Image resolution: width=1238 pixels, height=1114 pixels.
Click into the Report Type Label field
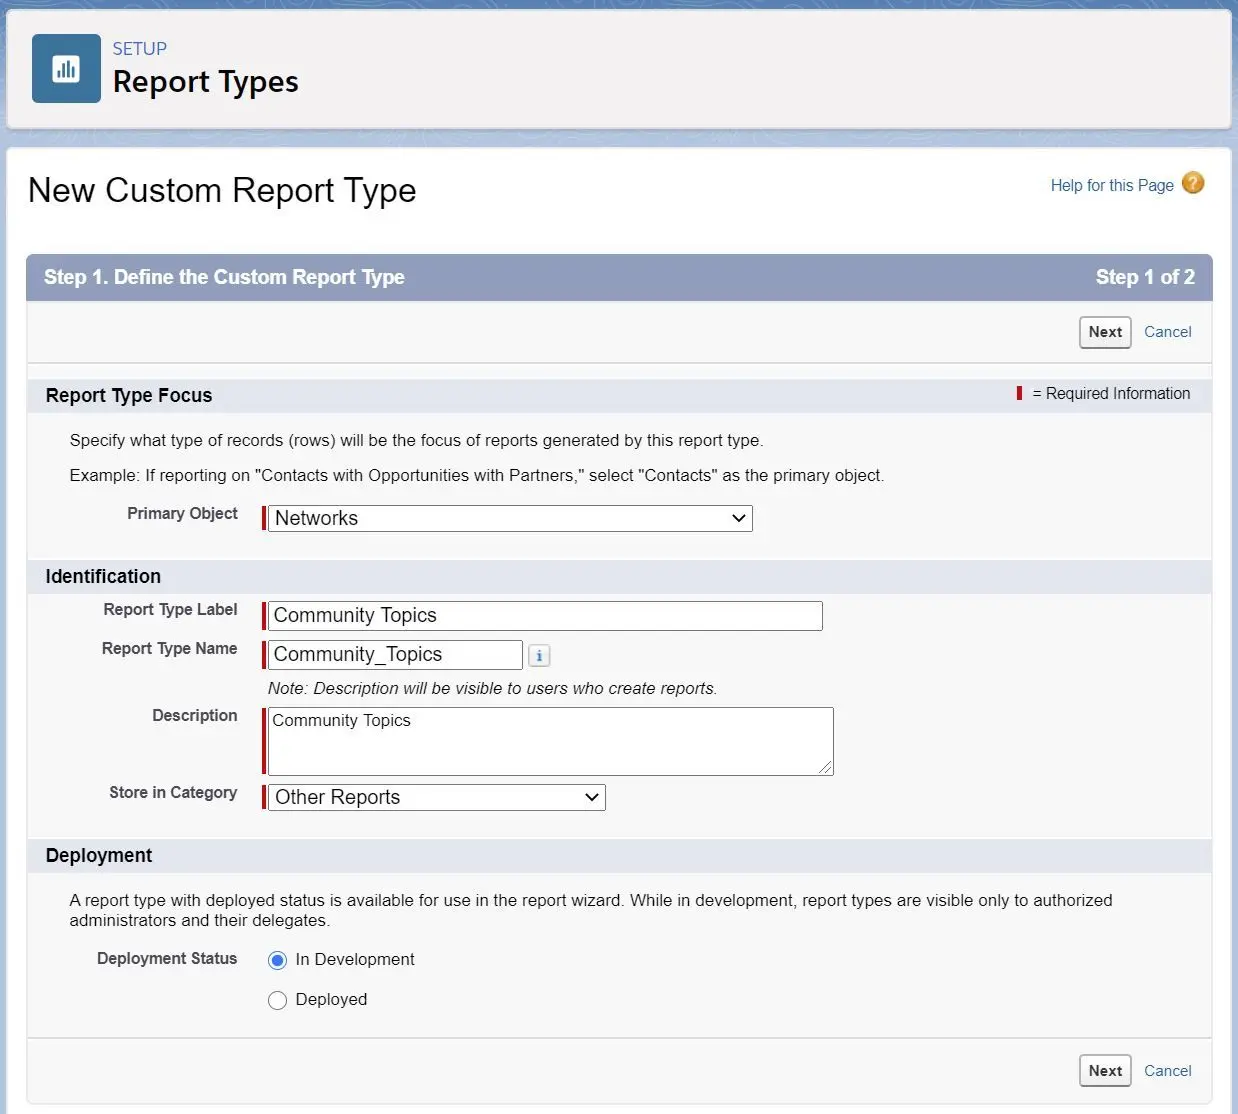(545, 616)
